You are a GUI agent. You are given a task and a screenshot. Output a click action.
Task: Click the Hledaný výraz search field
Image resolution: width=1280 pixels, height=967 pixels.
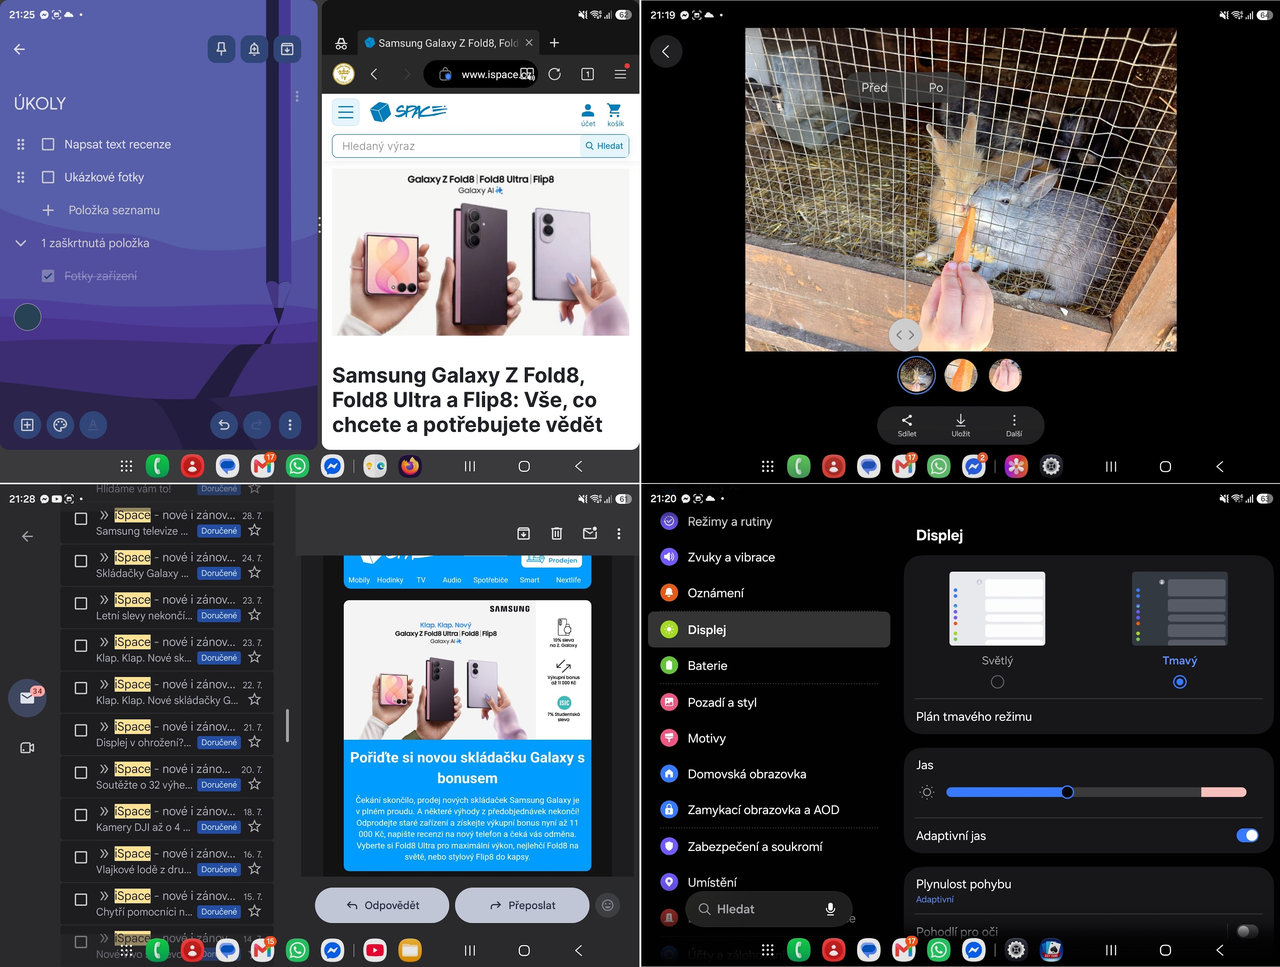point(457,146)
